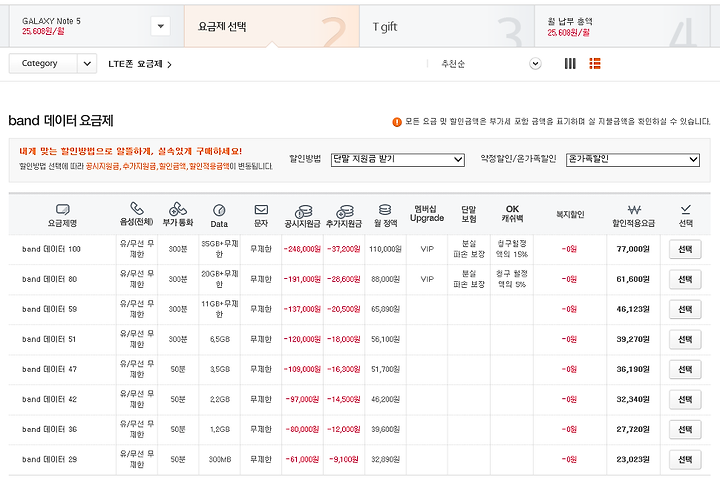Screen dimensions: 720x480
Task: Click the 월 정액 stacked coins icon
Action: tap(385, 209)
